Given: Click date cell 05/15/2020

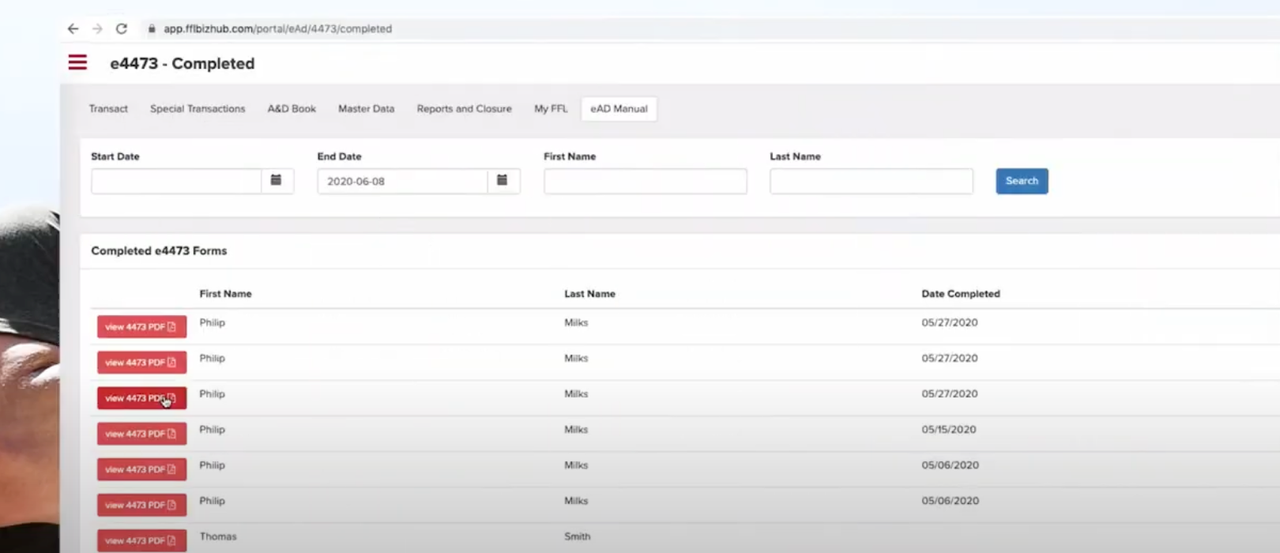Looking at the screenshot, I should coord(949,430).
